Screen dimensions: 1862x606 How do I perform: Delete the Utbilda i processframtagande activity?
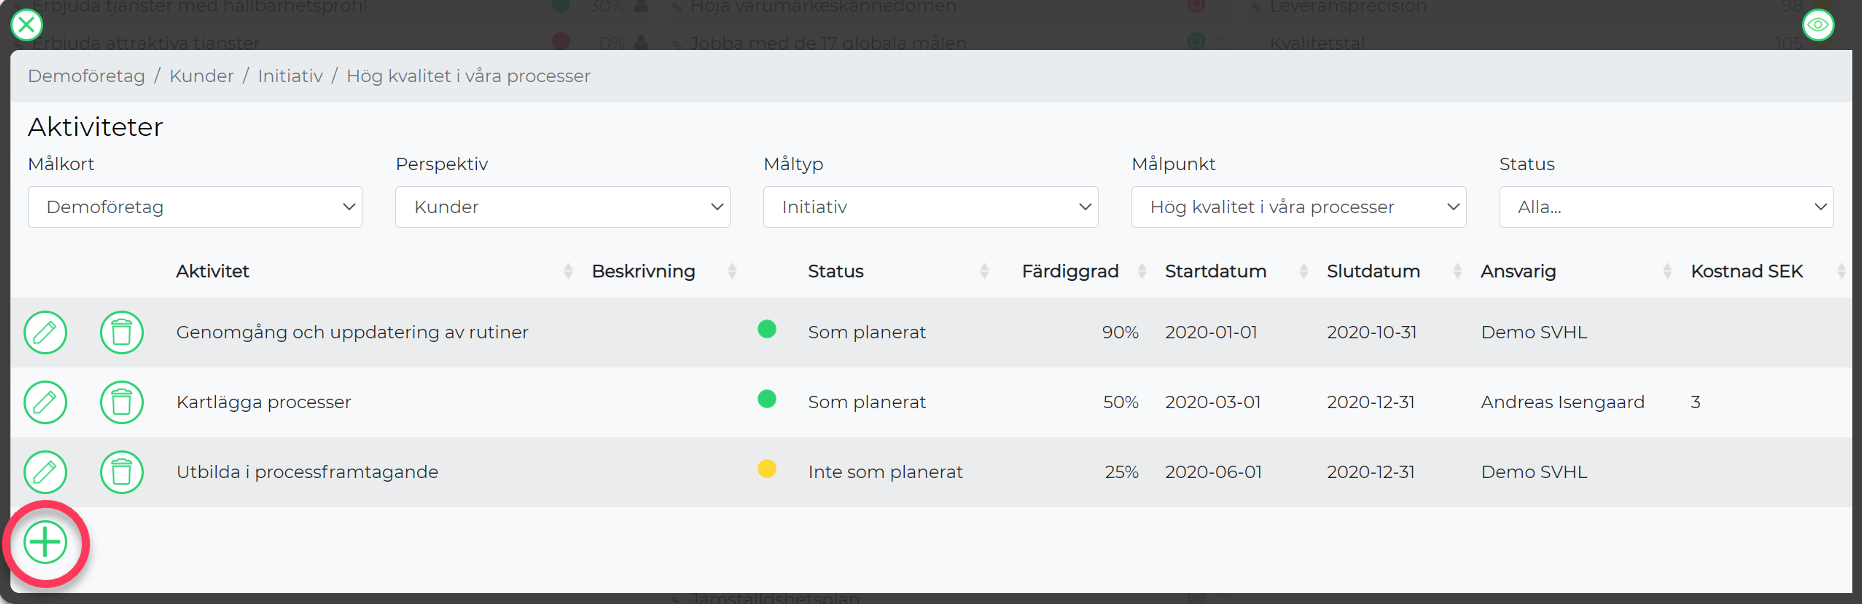(x=122, y=472)
